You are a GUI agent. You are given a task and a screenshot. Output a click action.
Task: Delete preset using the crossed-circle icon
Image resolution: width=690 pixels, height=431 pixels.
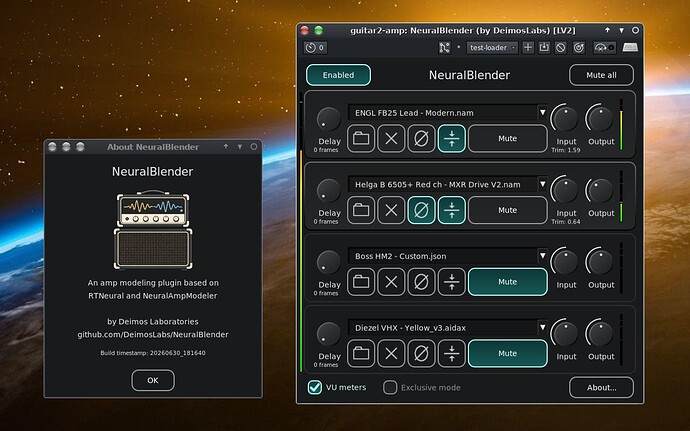tap(560, 48)
